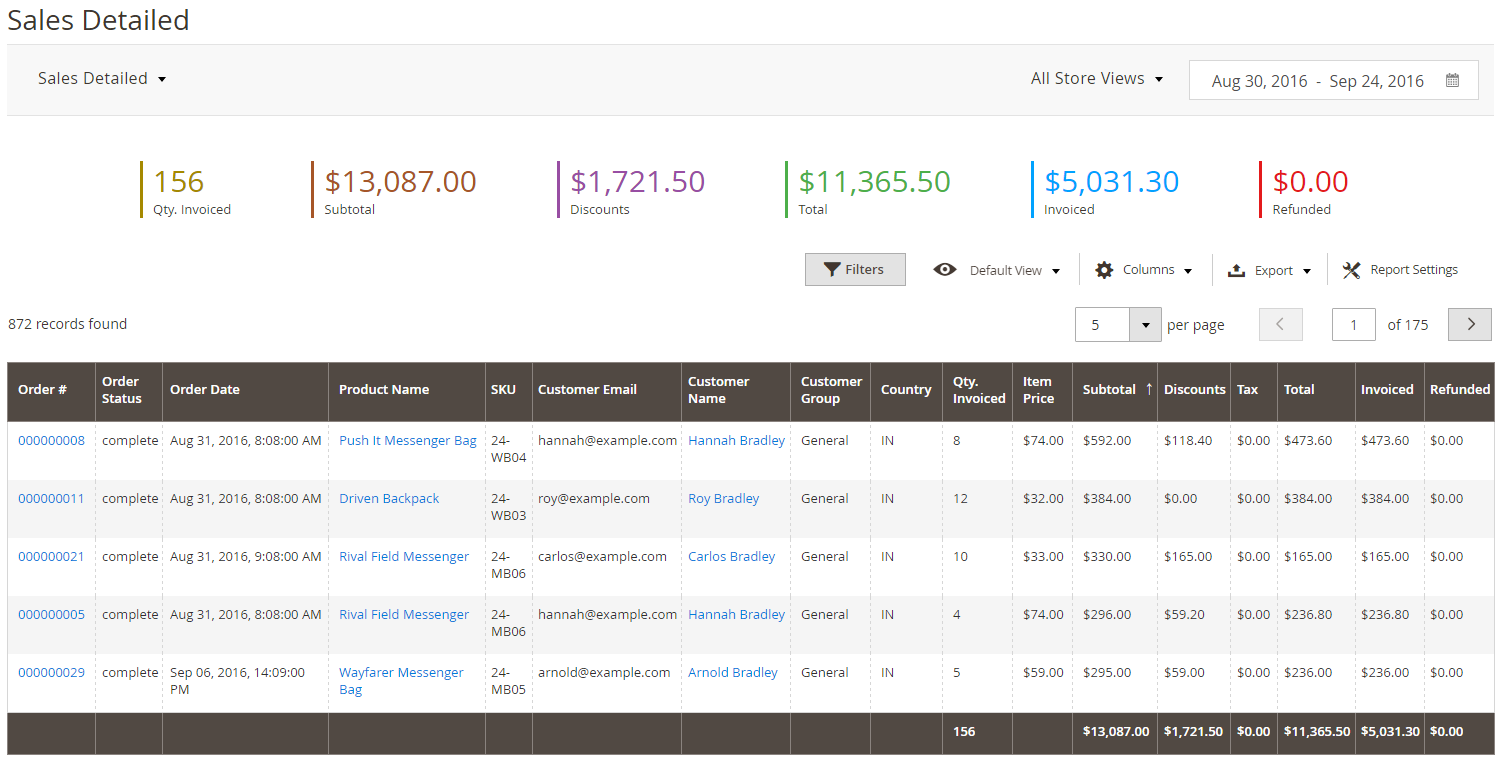Expand the All Store Views dropdown

[x=1097, y=78]
